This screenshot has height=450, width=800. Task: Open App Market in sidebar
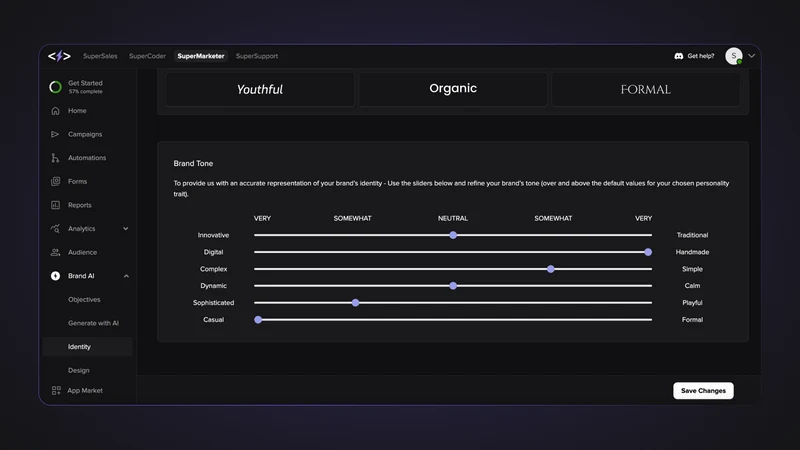tap(85, 390)
